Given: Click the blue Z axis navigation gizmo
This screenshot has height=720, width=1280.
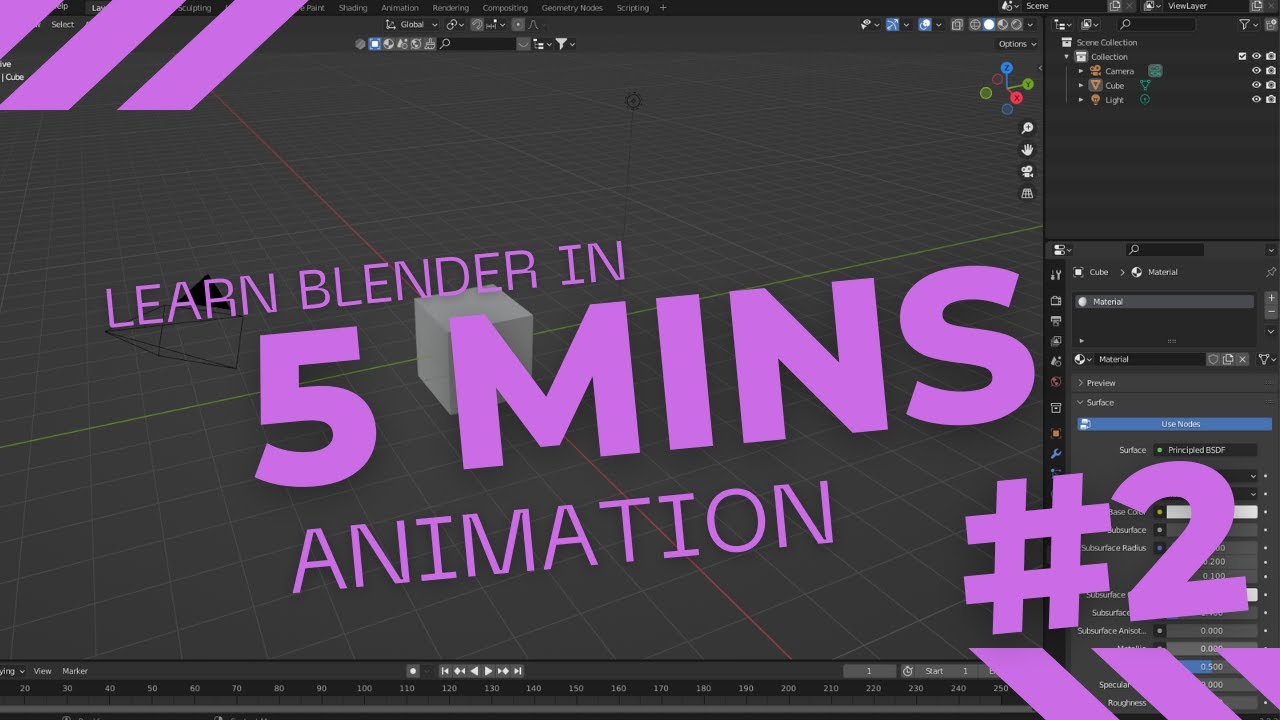Looking at the screenshot, I should click(1006, 68).
